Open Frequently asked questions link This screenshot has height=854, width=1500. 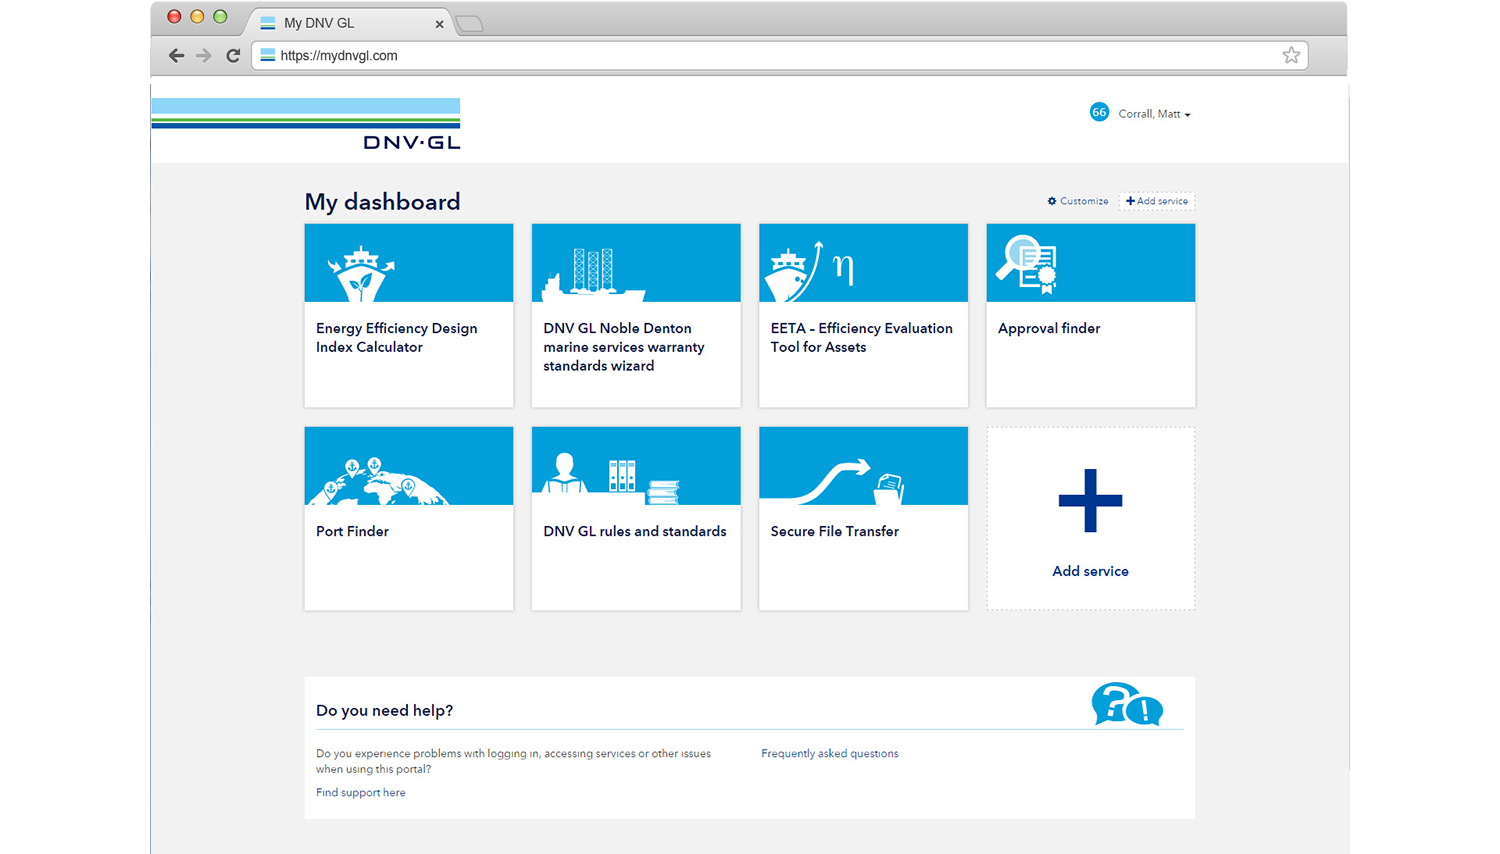830,754
